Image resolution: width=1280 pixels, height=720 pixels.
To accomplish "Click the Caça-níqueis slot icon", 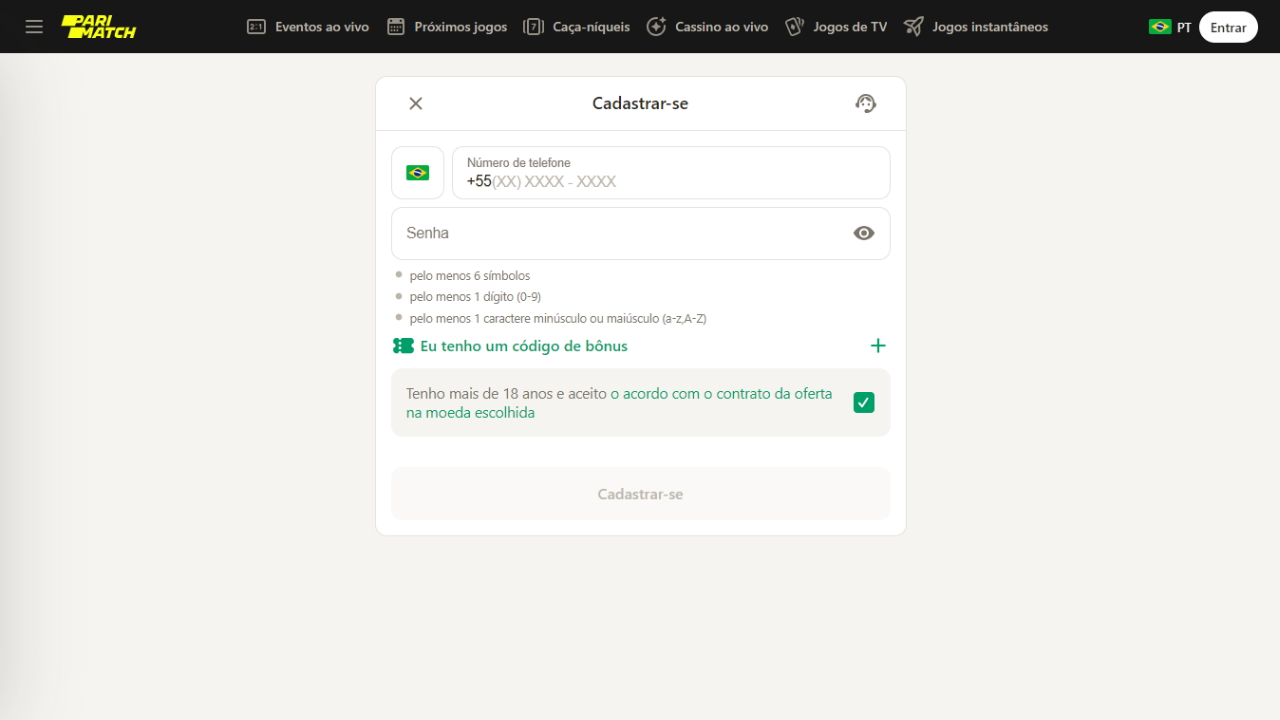I will pyautogui.click(x=534, y=27).
